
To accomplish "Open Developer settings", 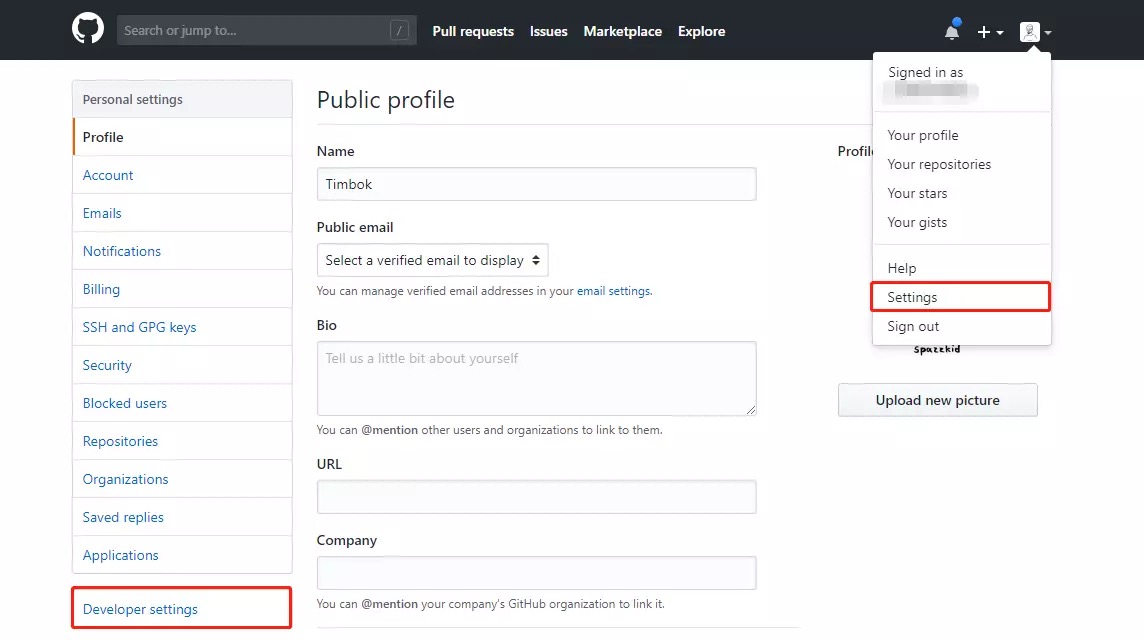I will pos(182,608).
